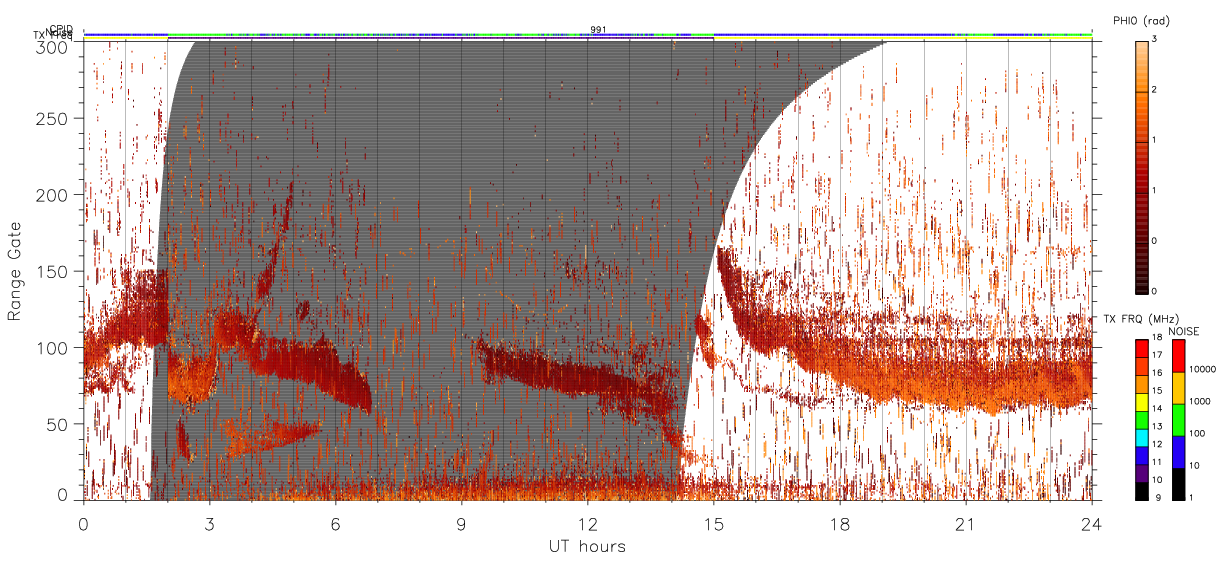Click the x-axis tick label '18'
Image resolution: width=1228 pixels, height=567 pixels.
839,523
